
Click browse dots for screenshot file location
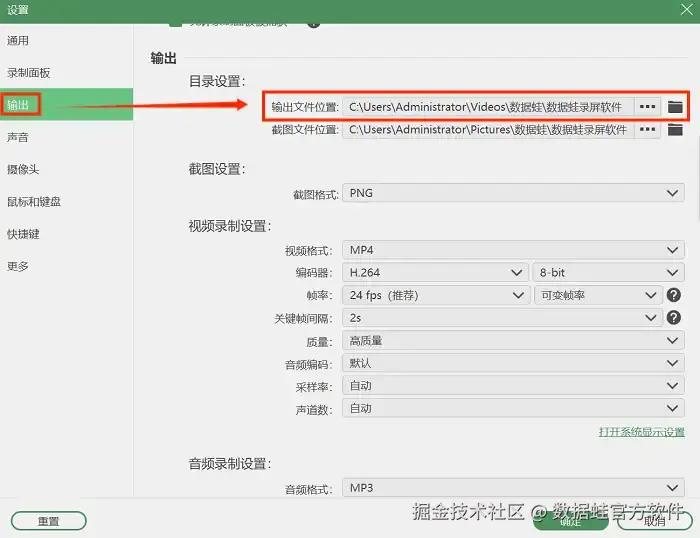[647, 129]
